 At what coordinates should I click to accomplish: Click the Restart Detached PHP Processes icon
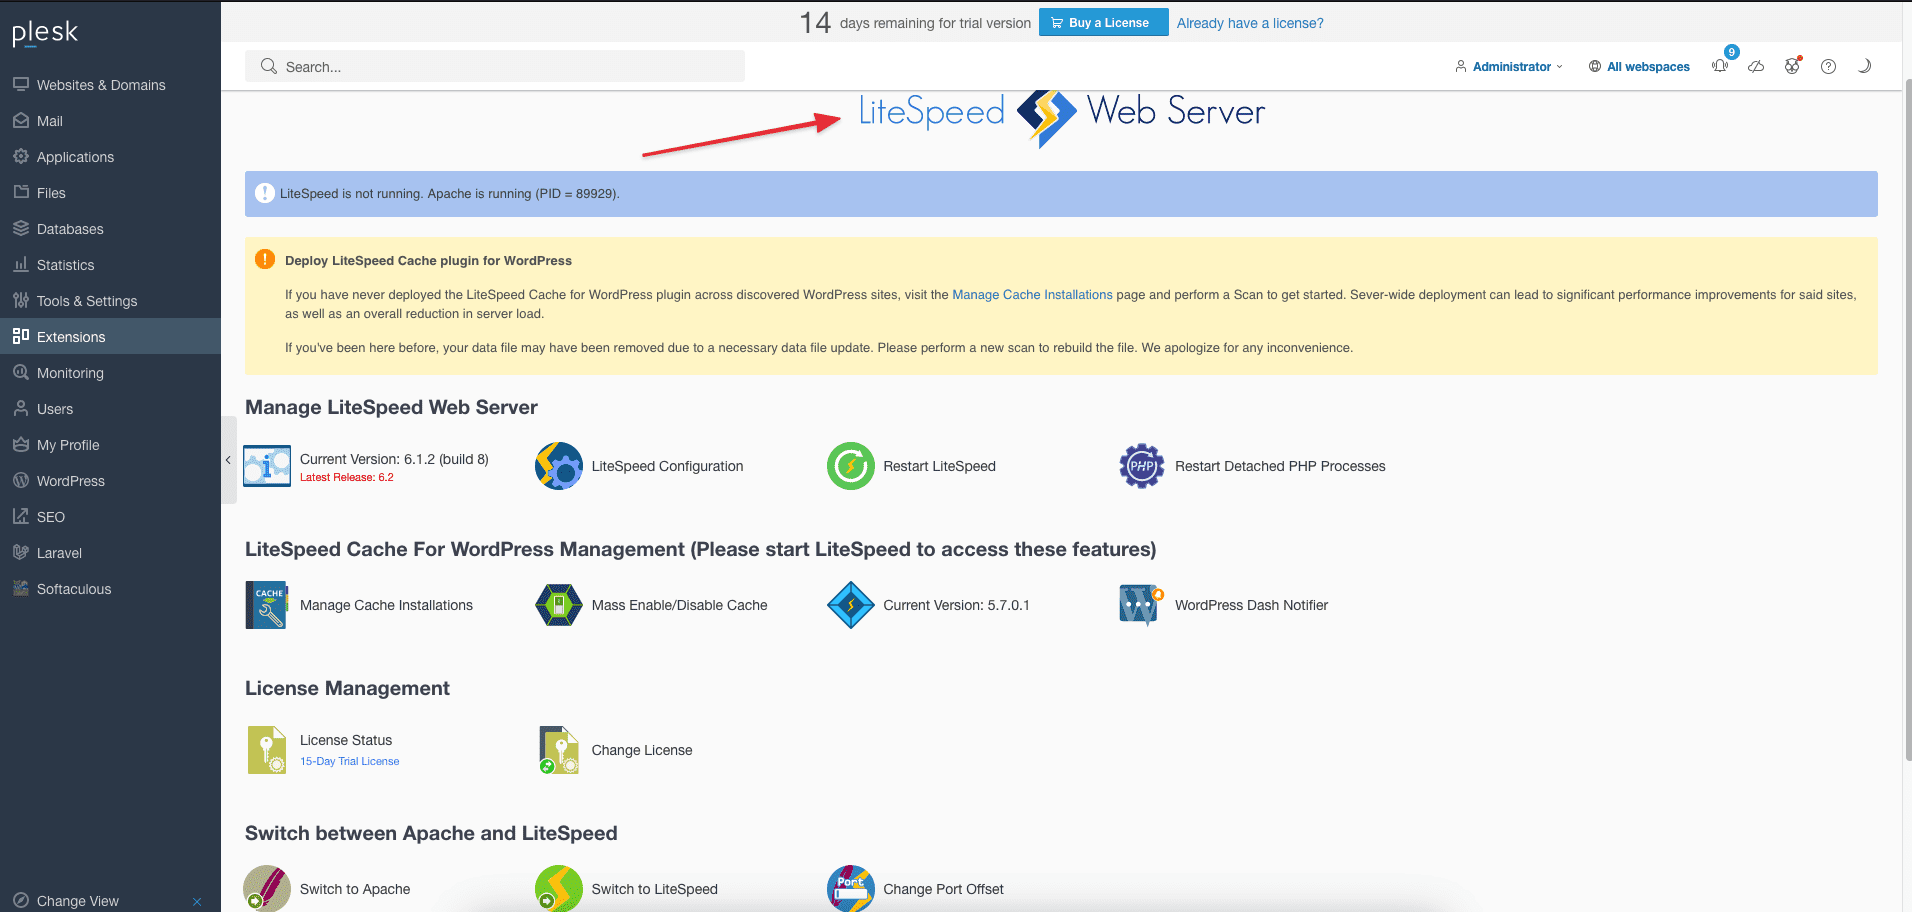pos(1141,466)
